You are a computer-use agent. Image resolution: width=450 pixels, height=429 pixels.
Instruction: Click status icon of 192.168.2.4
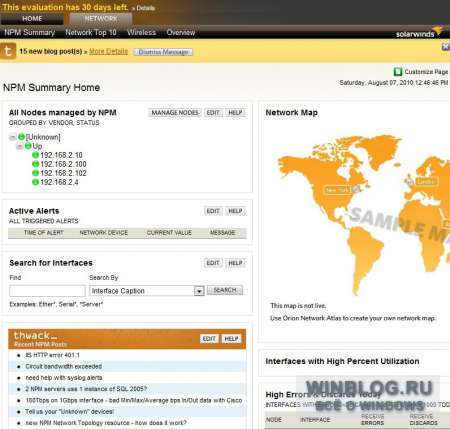(x=35, y=182)
